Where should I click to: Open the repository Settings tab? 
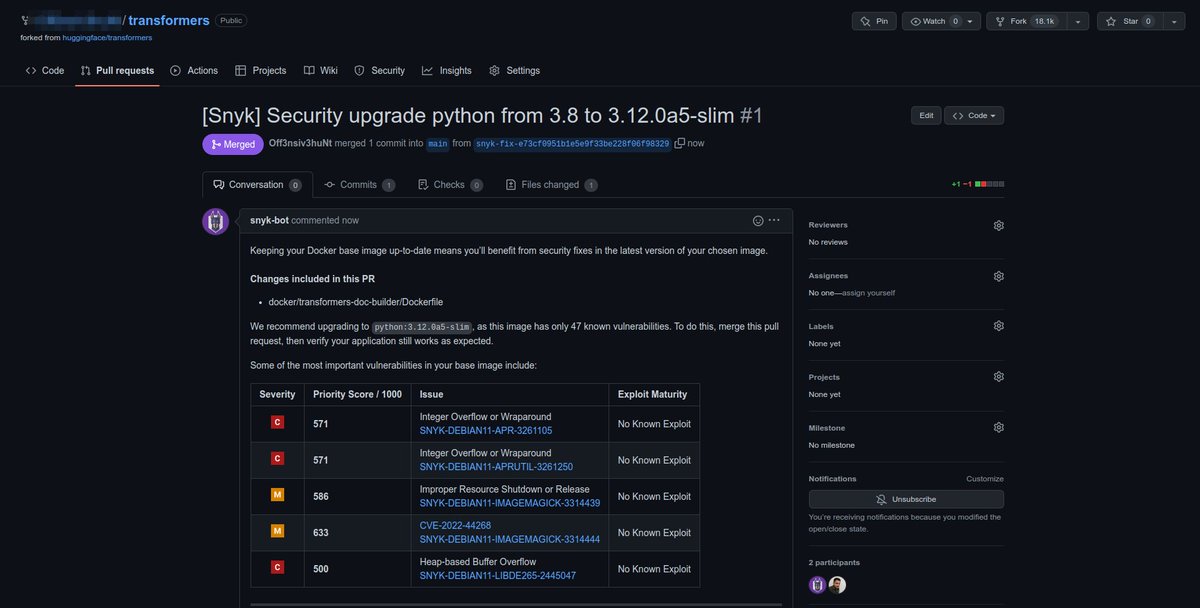pos(515,71)
